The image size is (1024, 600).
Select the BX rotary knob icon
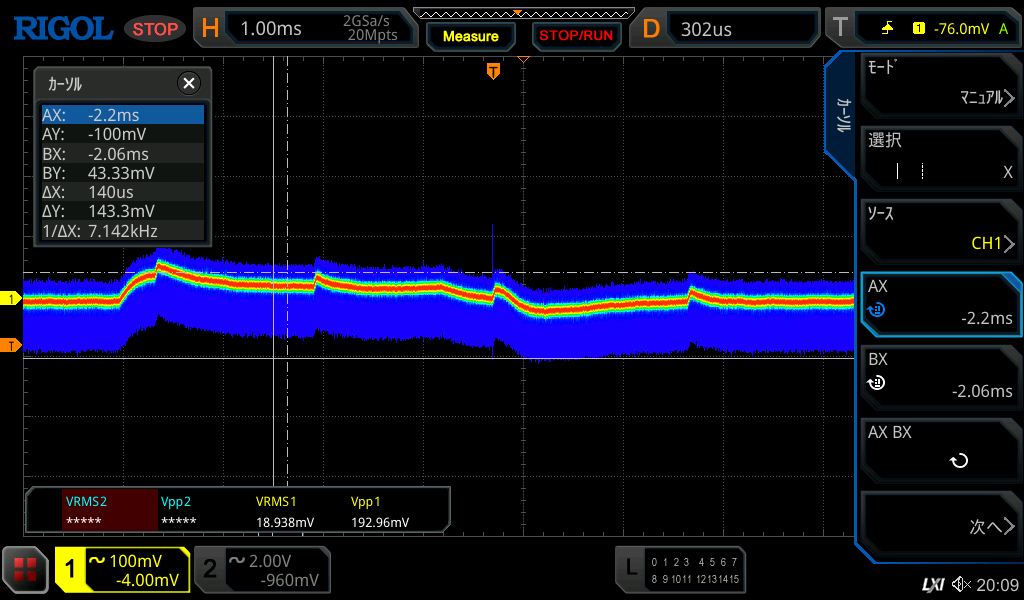pyautogui.click(x=877, y=382)
